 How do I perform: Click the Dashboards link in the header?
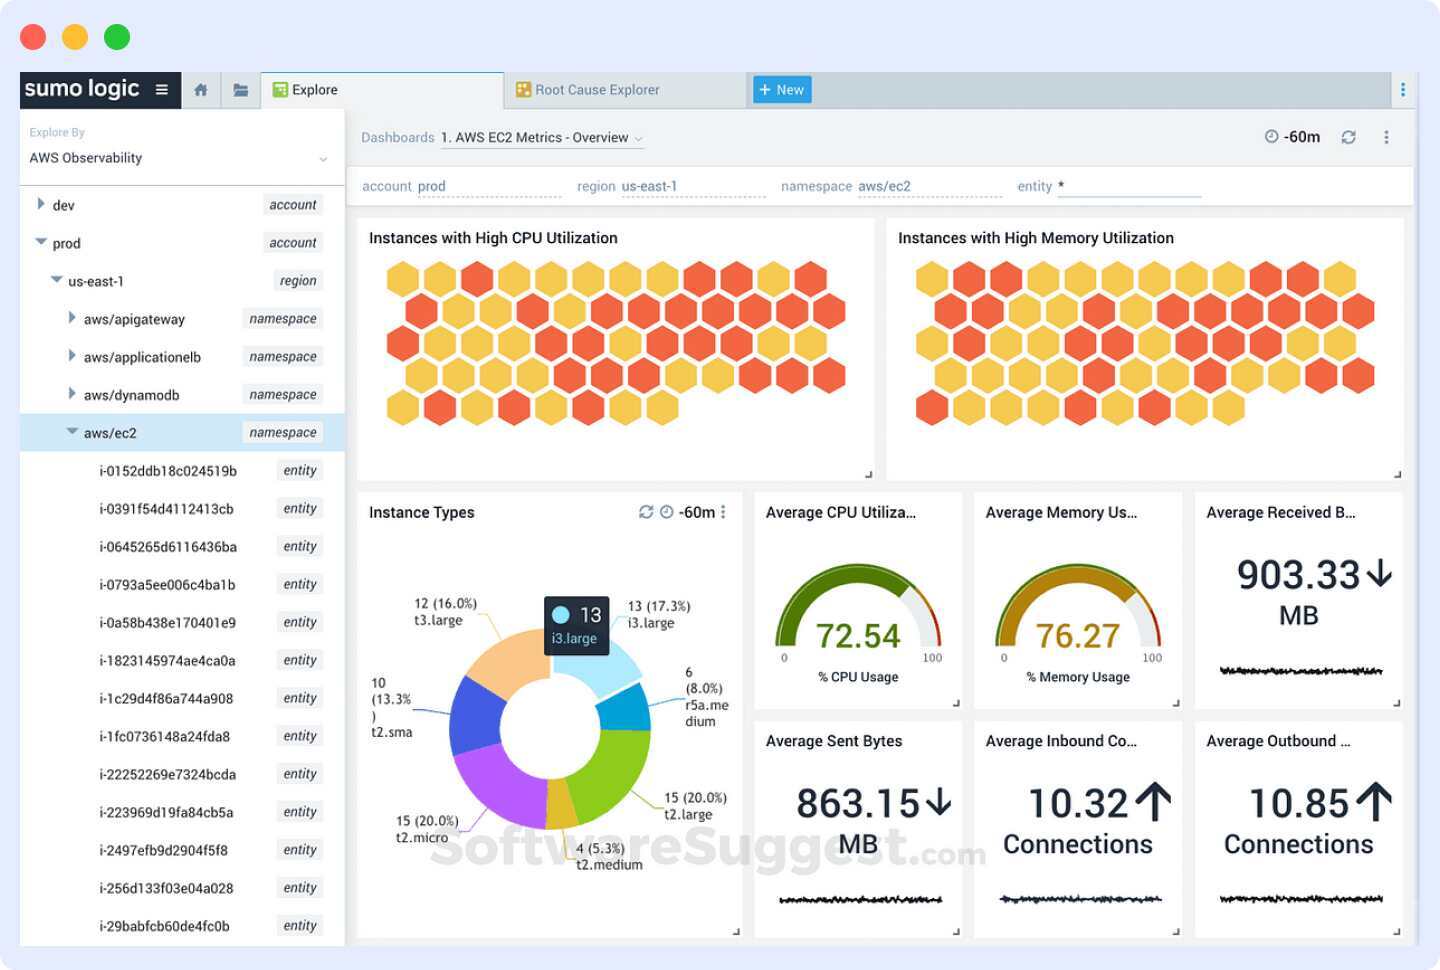point(397,137)
